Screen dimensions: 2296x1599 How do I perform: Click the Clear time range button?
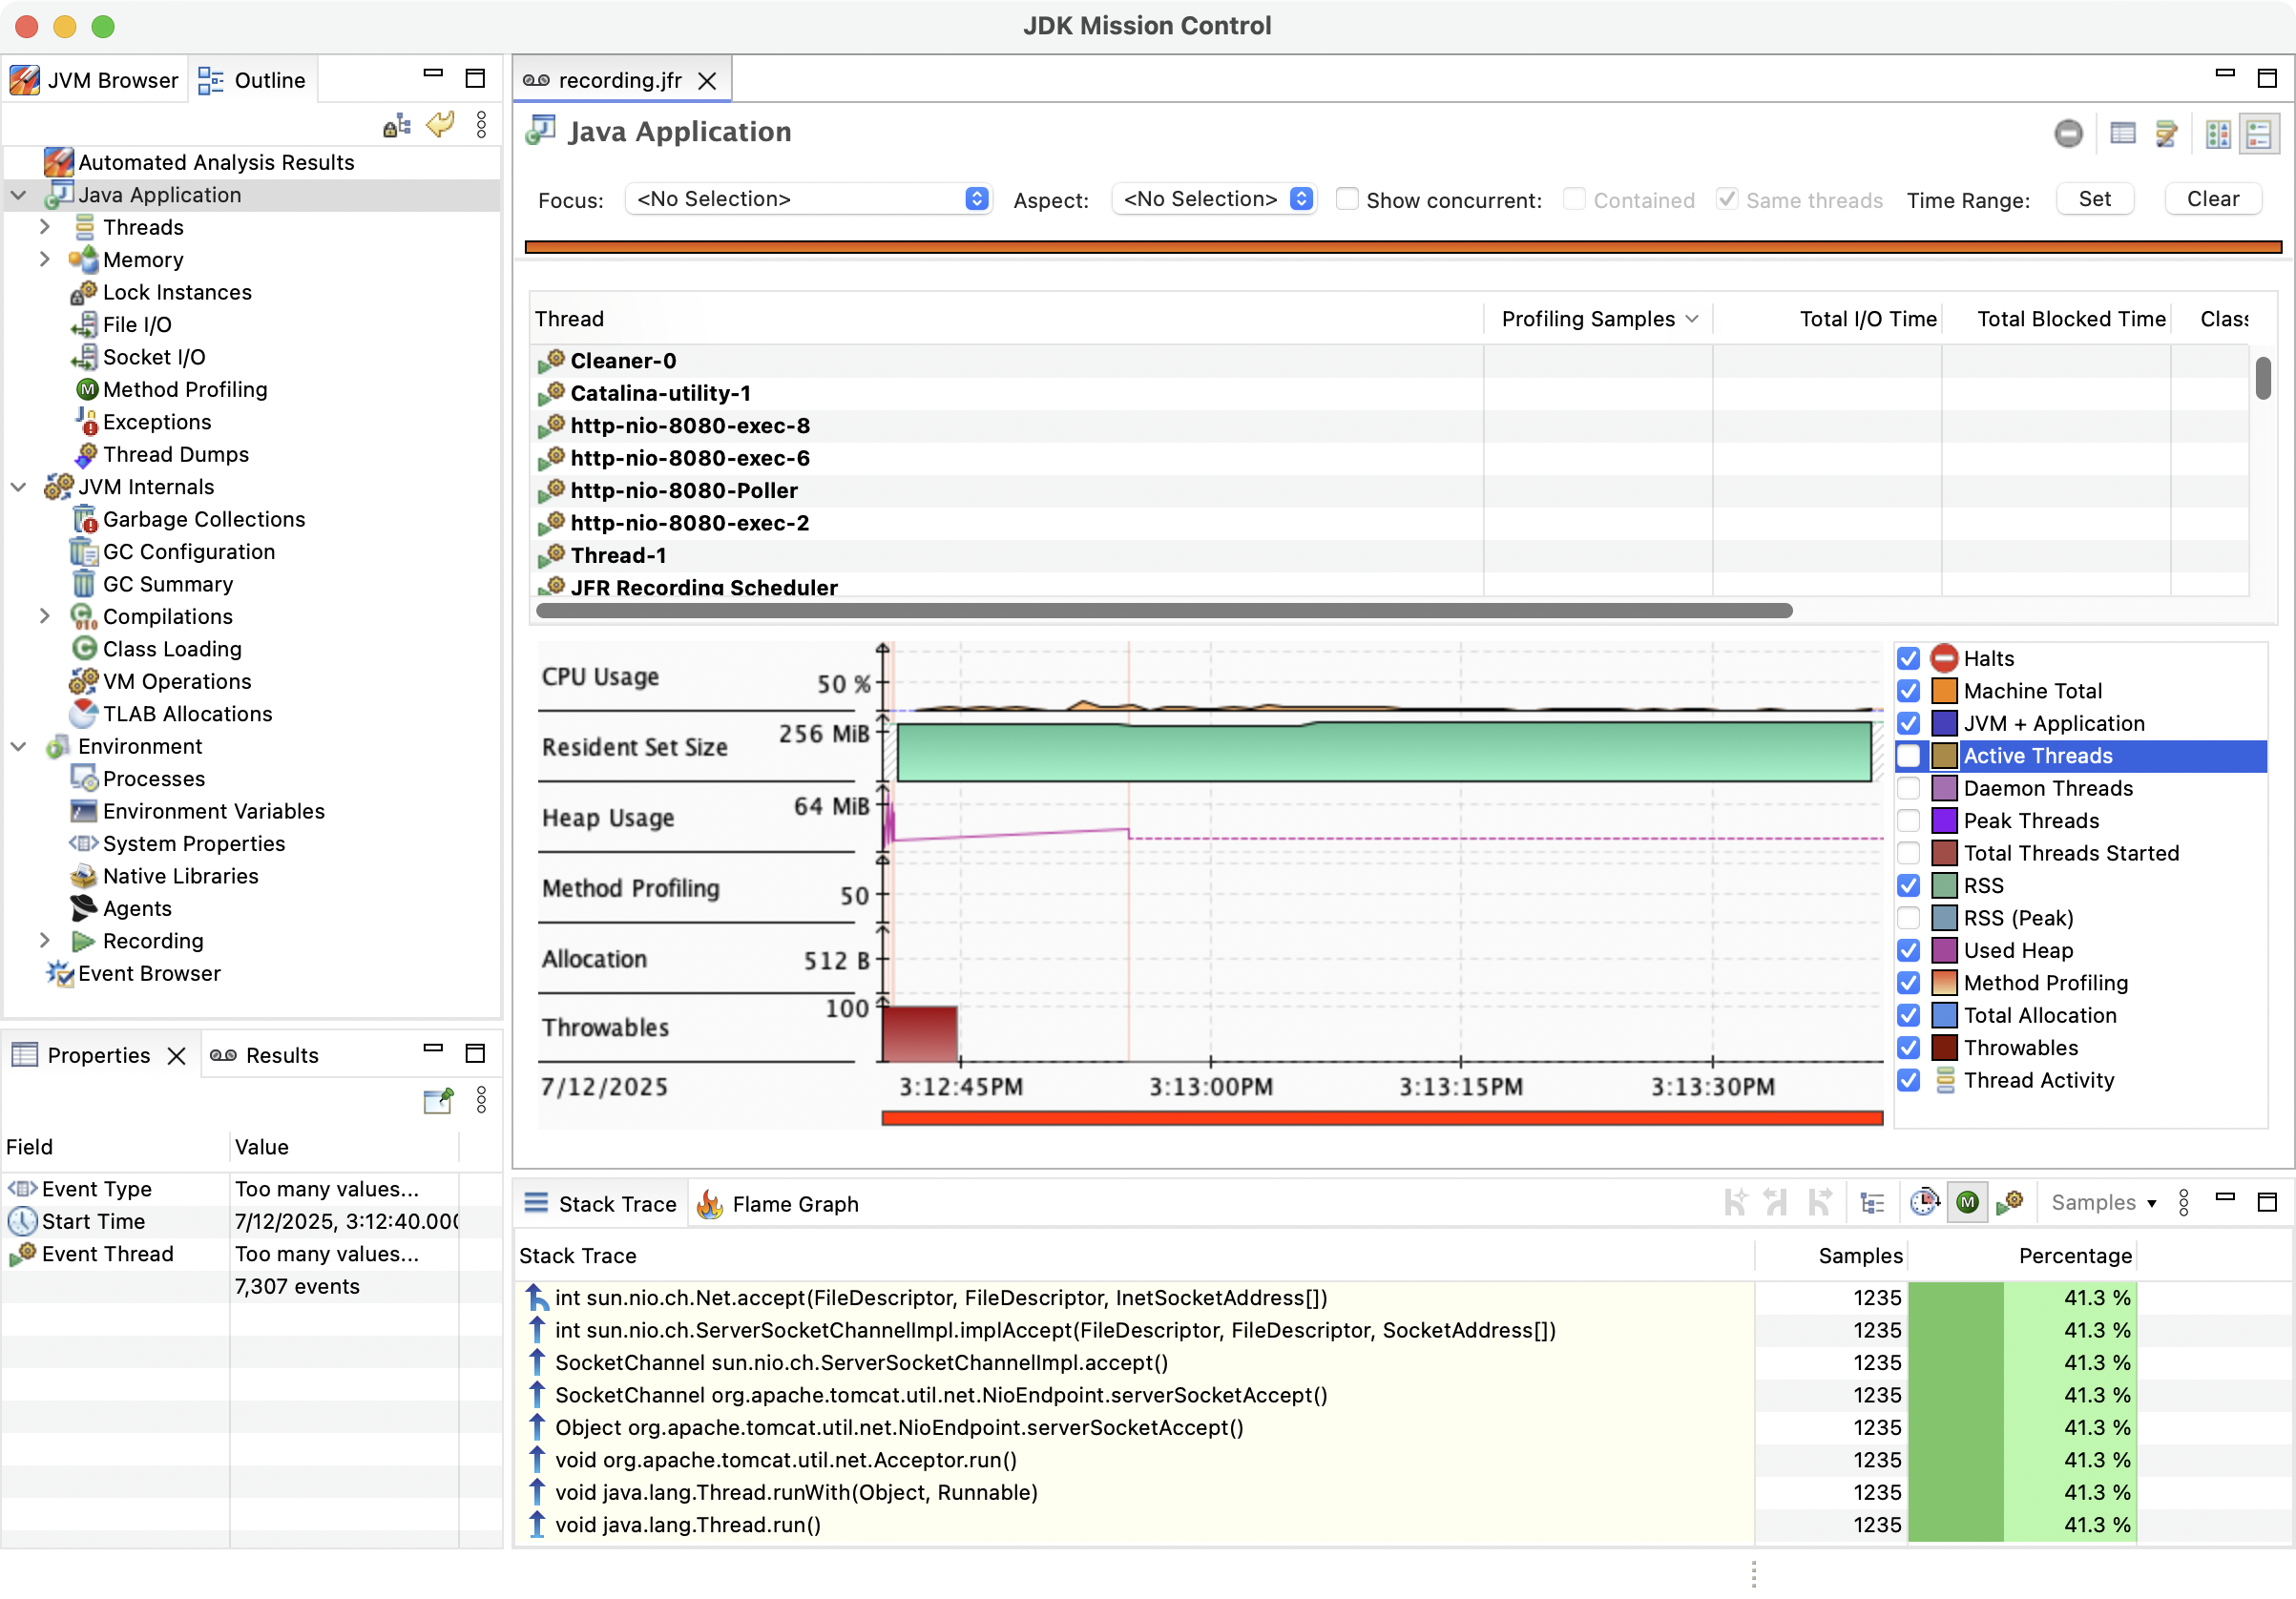[x=2212, y=199]
